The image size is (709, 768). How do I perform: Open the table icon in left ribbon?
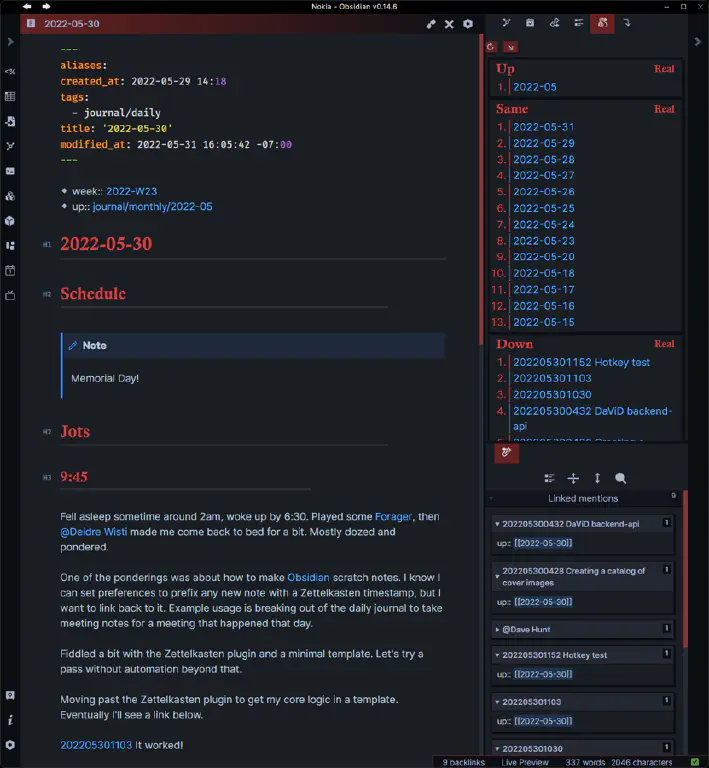point(10,96)
